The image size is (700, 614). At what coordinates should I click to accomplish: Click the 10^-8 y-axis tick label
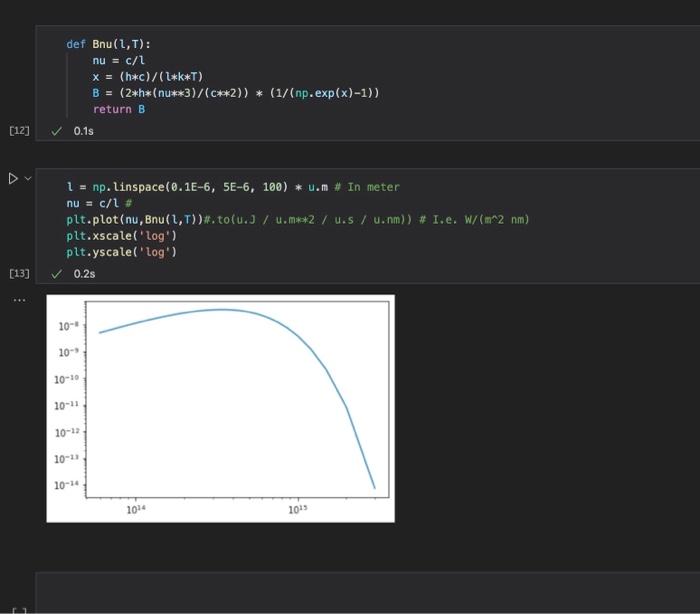[68, 326]
